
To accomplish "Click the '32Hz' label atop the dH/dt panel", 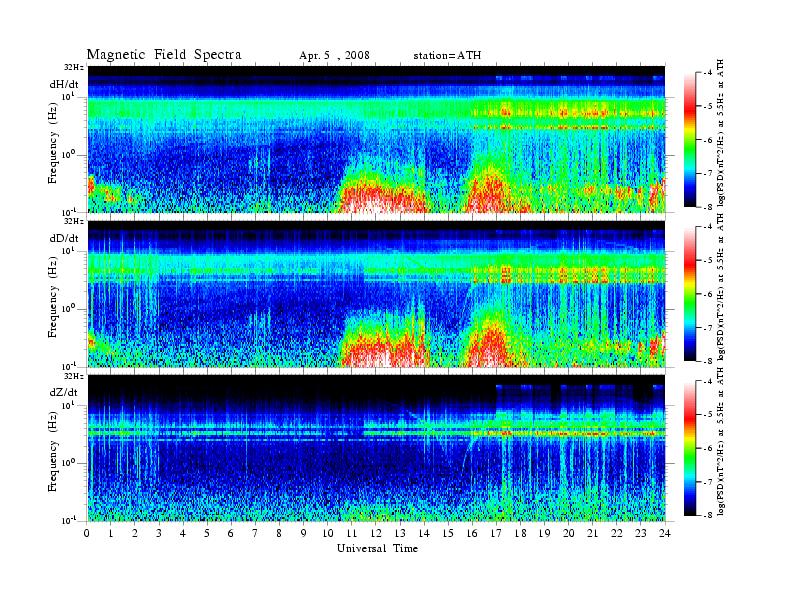I will [x=73, y=67].
